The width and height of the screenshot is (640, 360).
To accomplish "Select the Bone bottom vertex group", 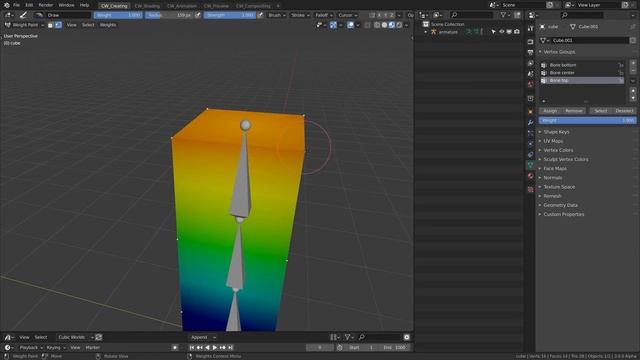I will pos(582,65).
